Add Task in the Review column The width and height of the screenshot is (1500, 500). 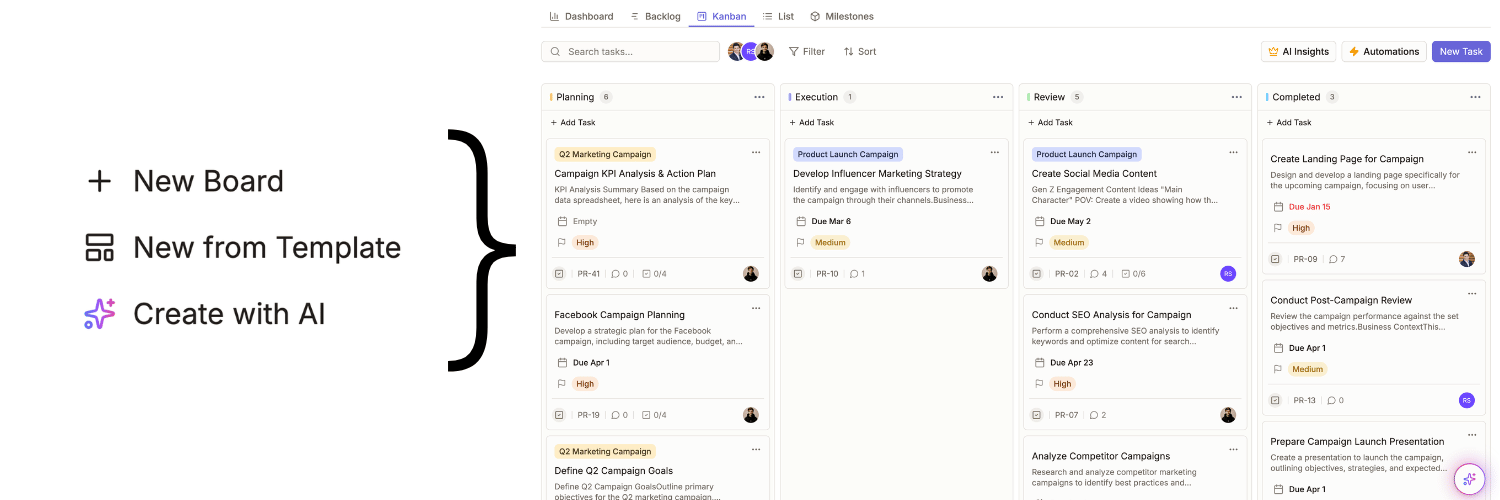point(1051,122)
